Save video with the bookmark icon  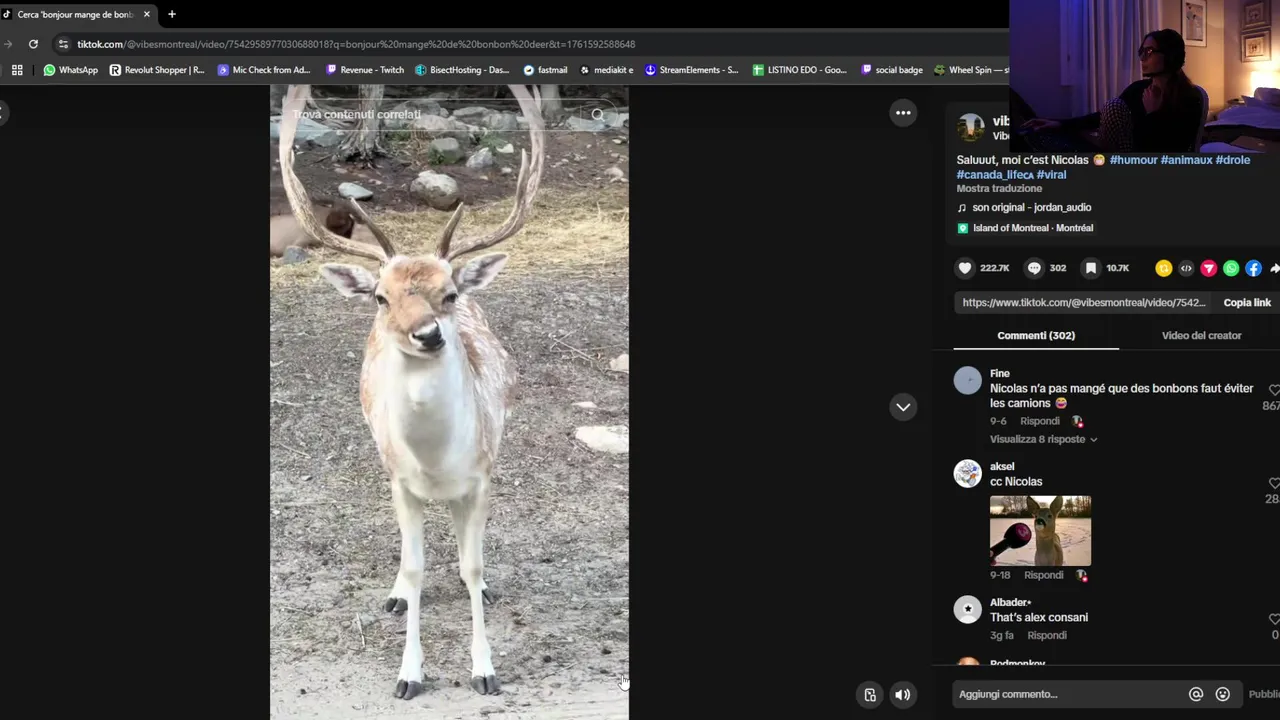click(1091, 268)
